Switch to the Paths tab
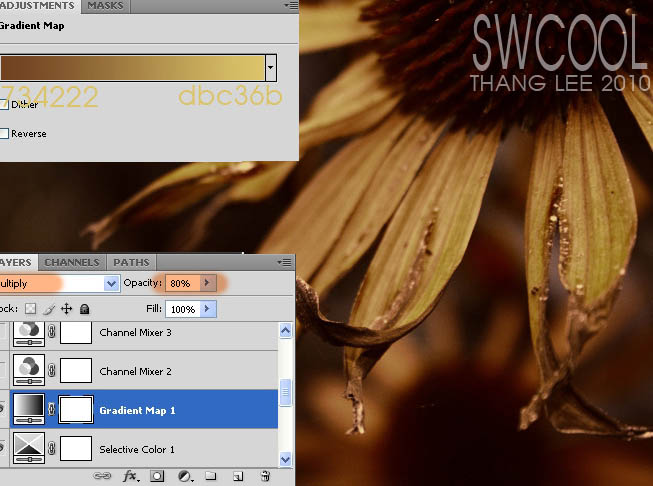653x486 pixels. (x=131, y=262)
